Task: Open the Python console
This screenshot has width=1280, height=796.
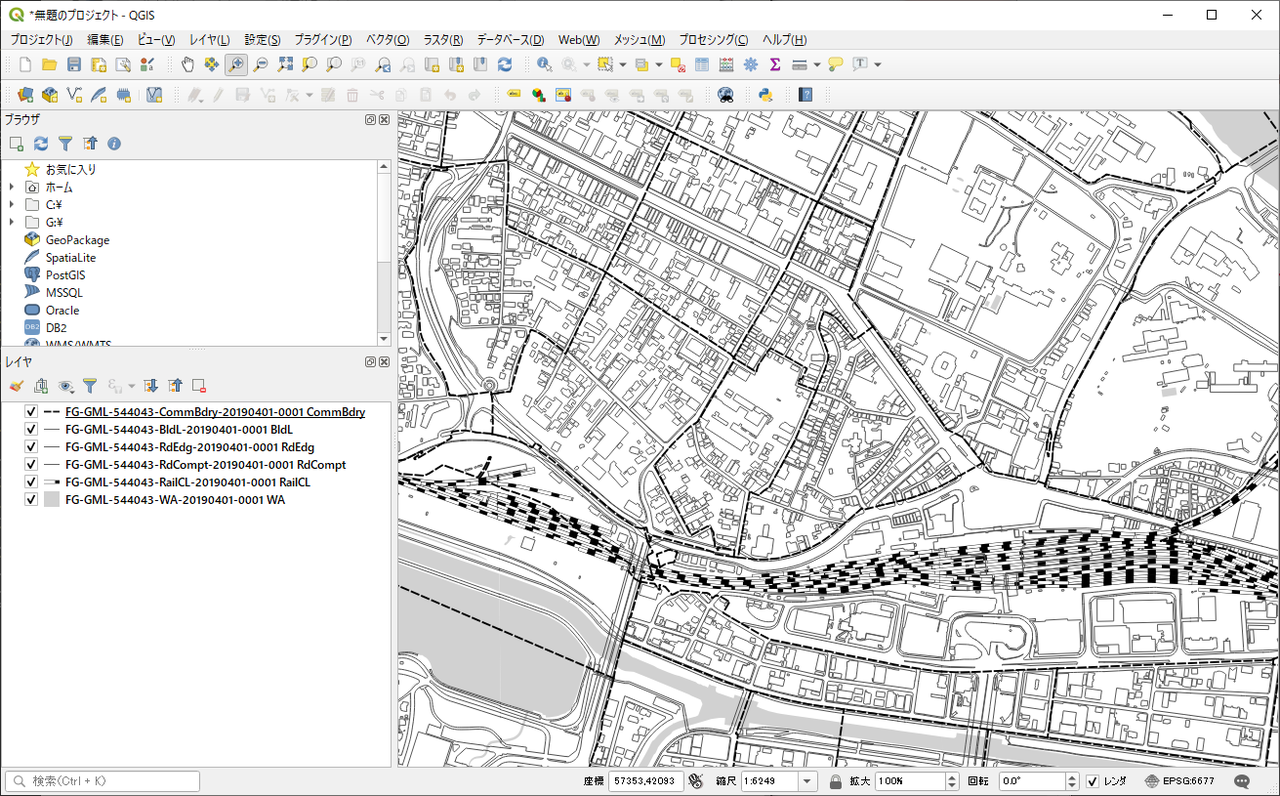Action: (x=765, y=95)
